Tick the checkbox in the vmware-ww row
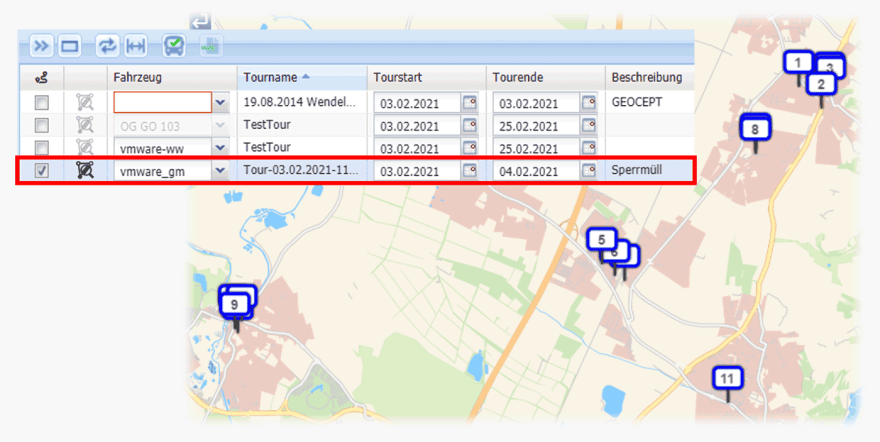Image resolution: width=880 pixels, height=442 pixels. point(42,148)
